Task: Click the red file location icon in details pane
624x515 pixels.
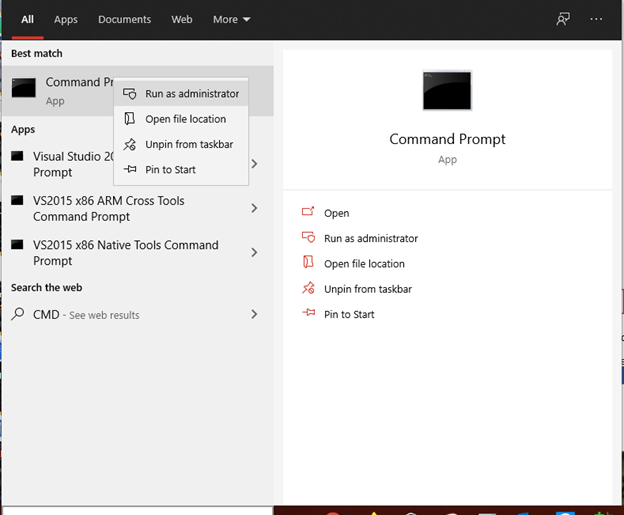Action: point(308,262)
